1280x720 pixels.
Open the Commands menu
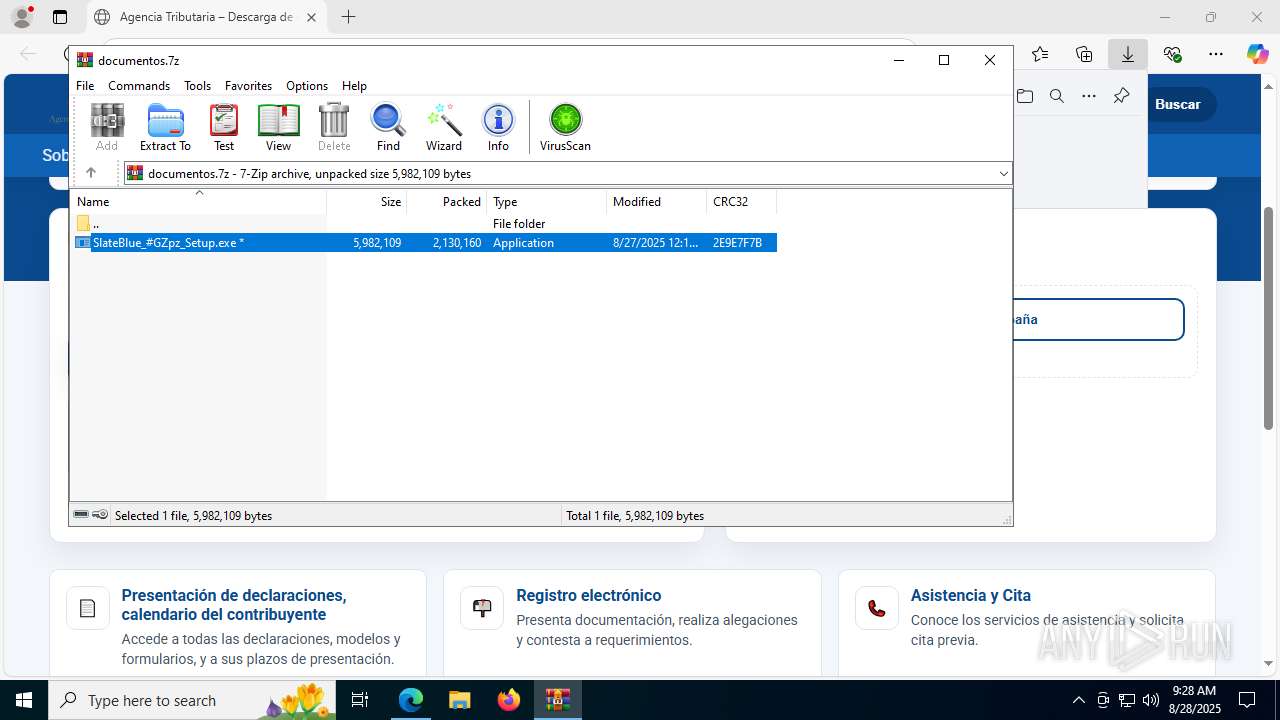pos(139,86)
